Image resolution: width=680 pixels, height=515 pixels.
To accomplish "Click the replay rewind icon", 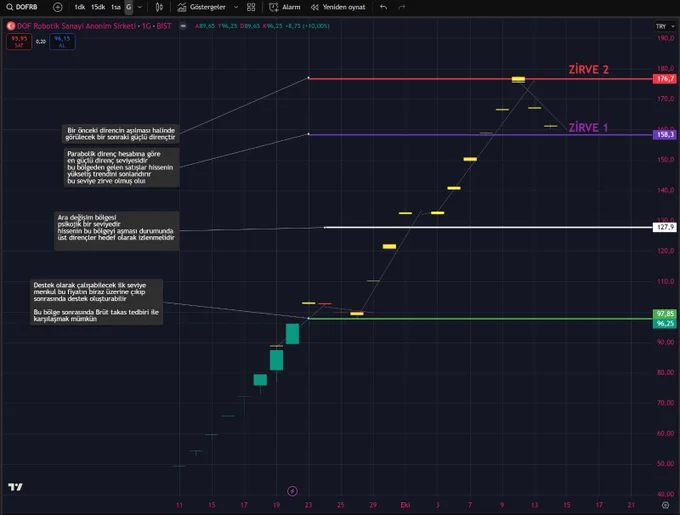I will [315, 7].
